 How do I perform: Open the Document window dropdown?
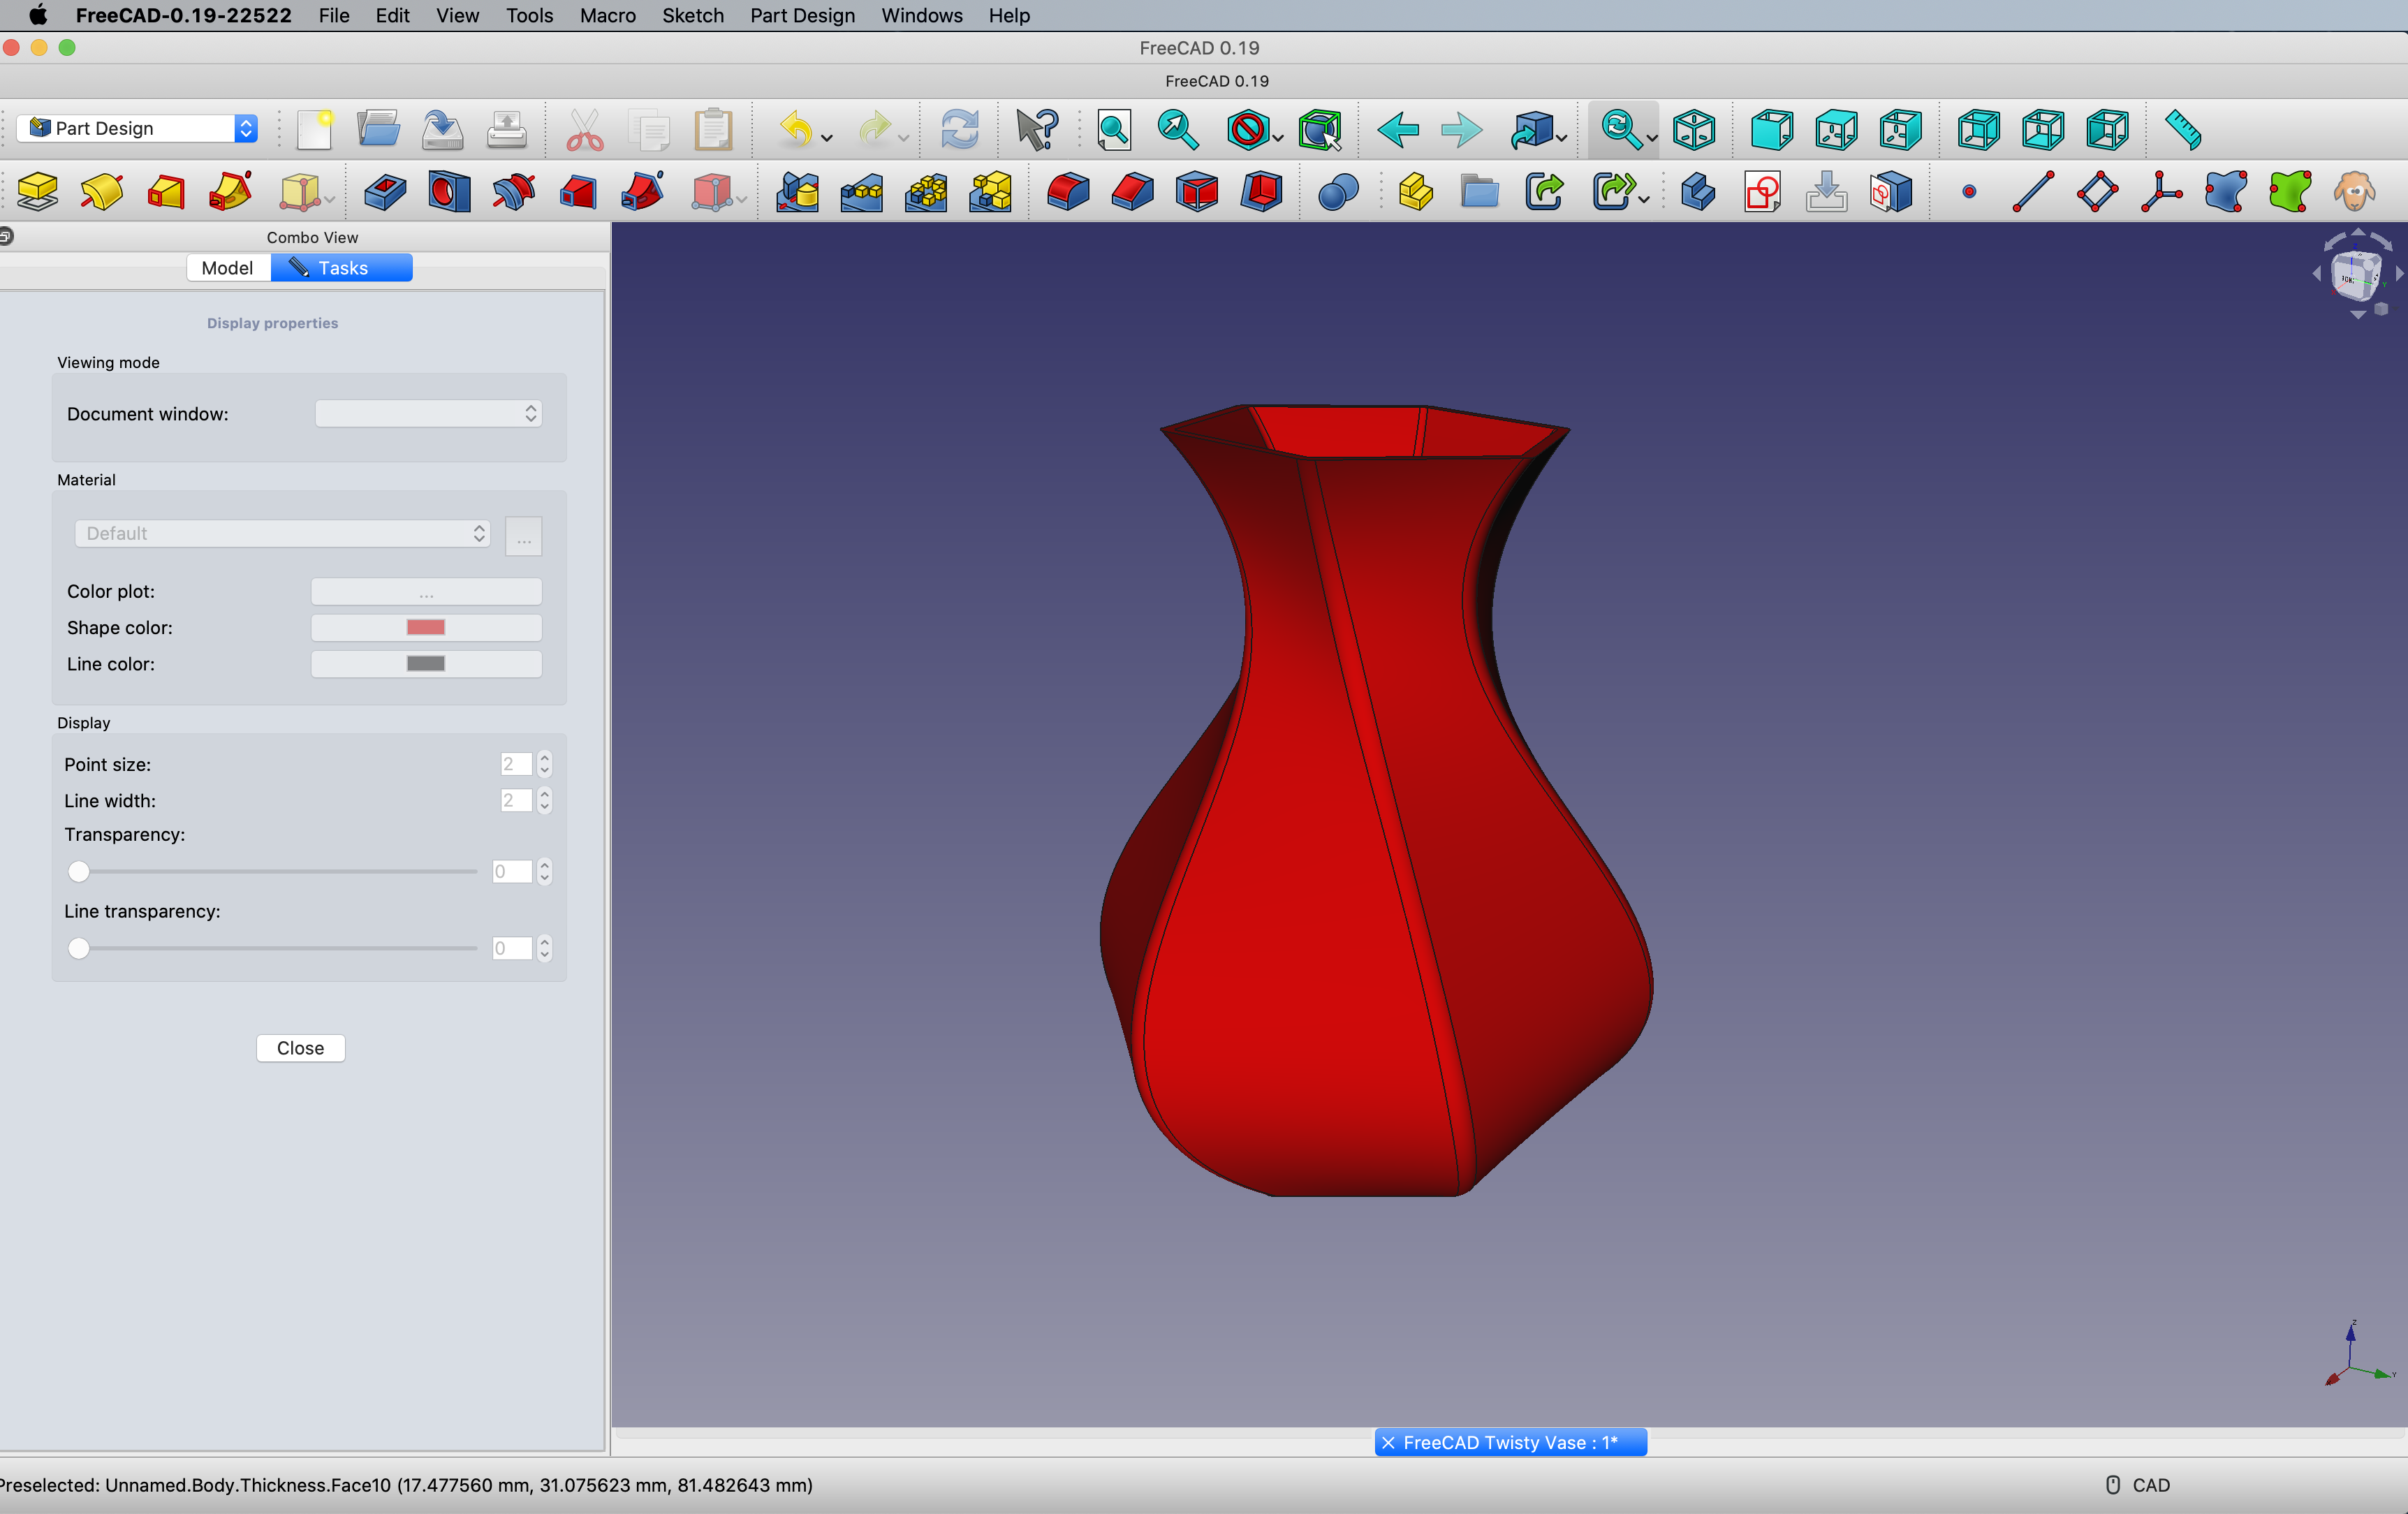pyautogui.click(x=428, y=414)
